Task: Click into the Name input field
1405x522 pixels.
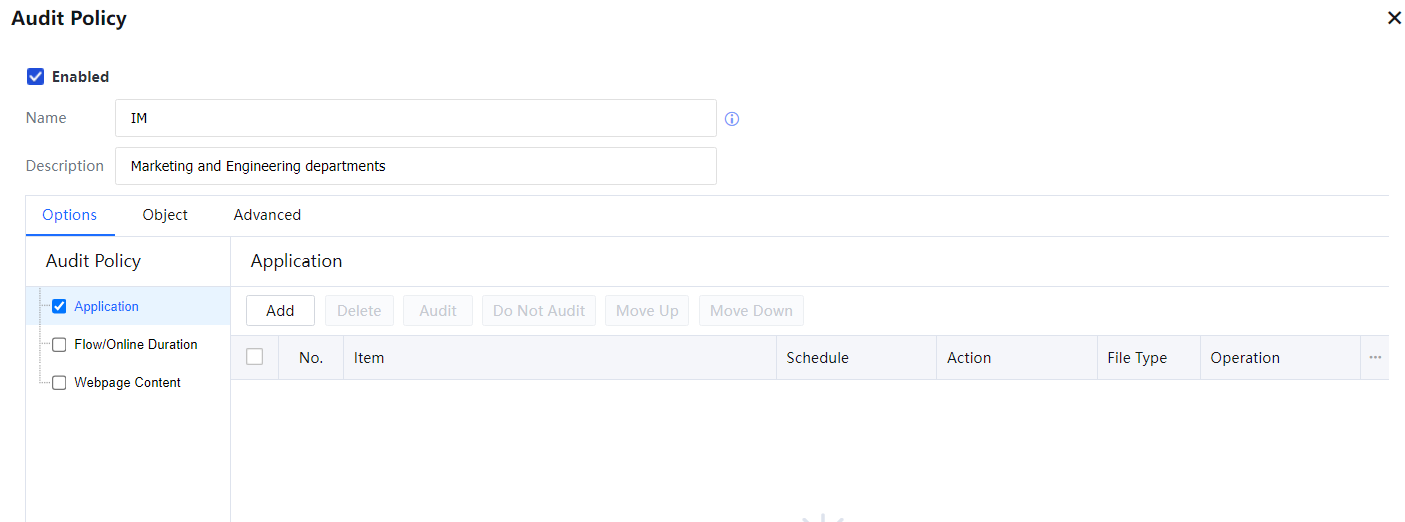Action: point(415,118)
